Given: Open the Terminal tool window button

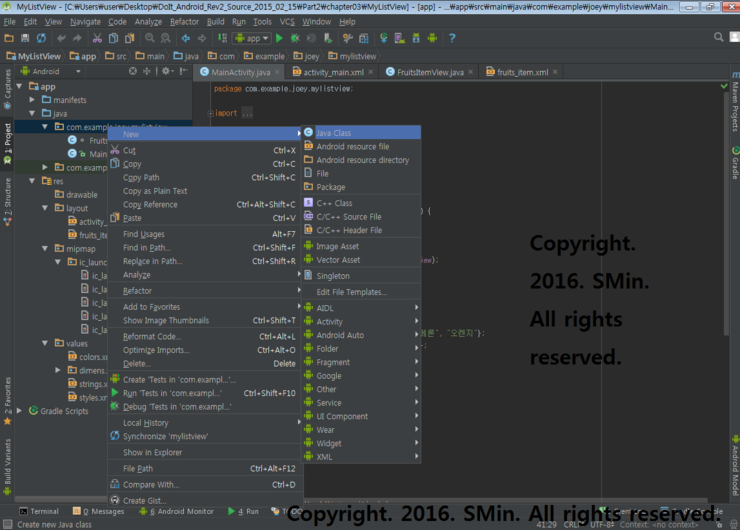Looking at the screenshot, I should tap(39, 511).
